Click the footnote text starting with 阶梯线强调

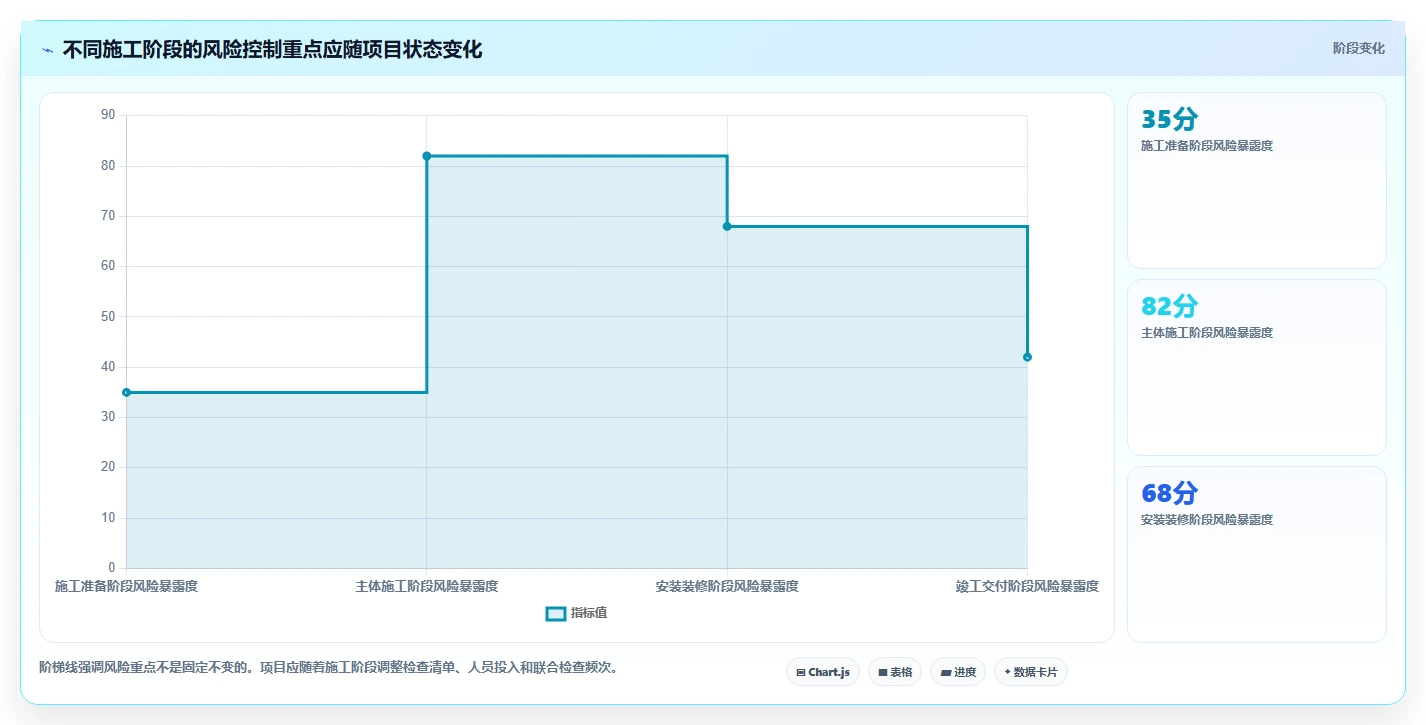point(328,668)
